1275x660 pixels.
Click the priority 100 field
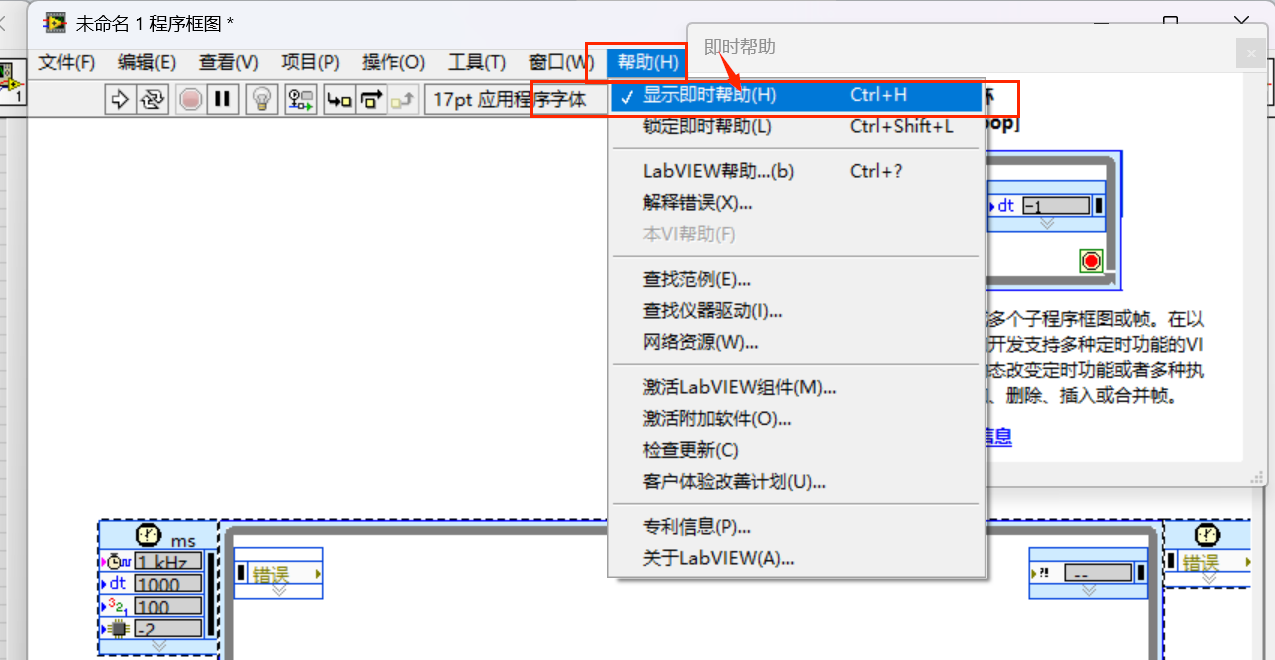(x=169, y=607)
